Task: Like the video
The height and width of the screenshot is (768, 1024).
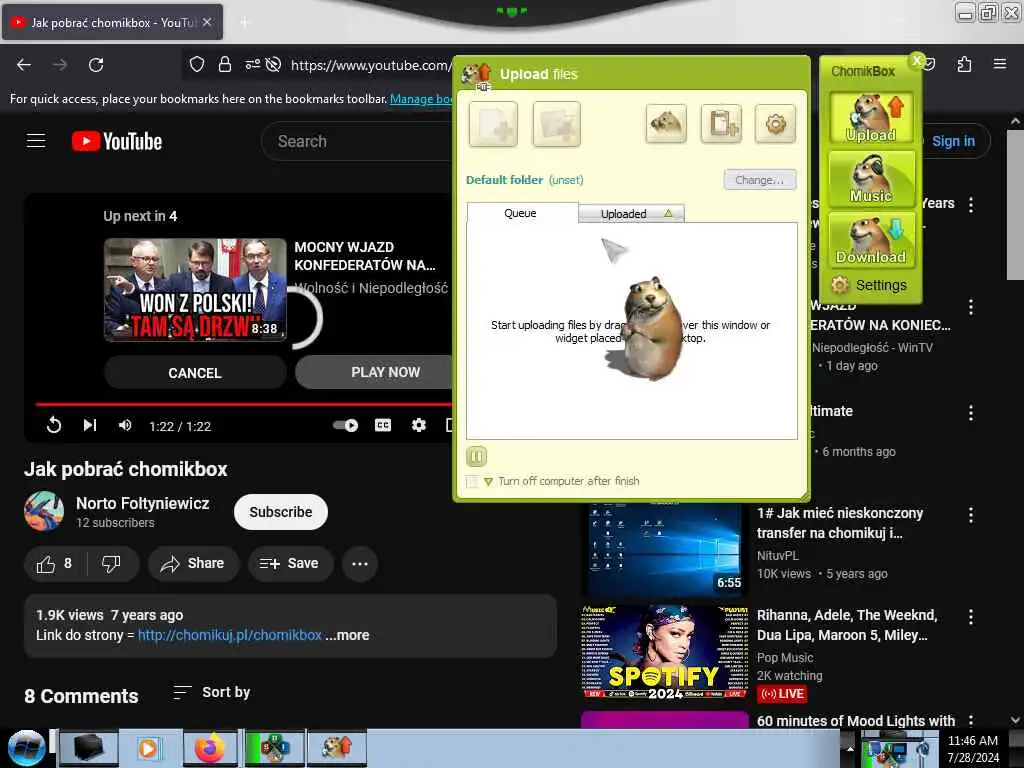Action: pyautogui.click(x=55, y=564)
